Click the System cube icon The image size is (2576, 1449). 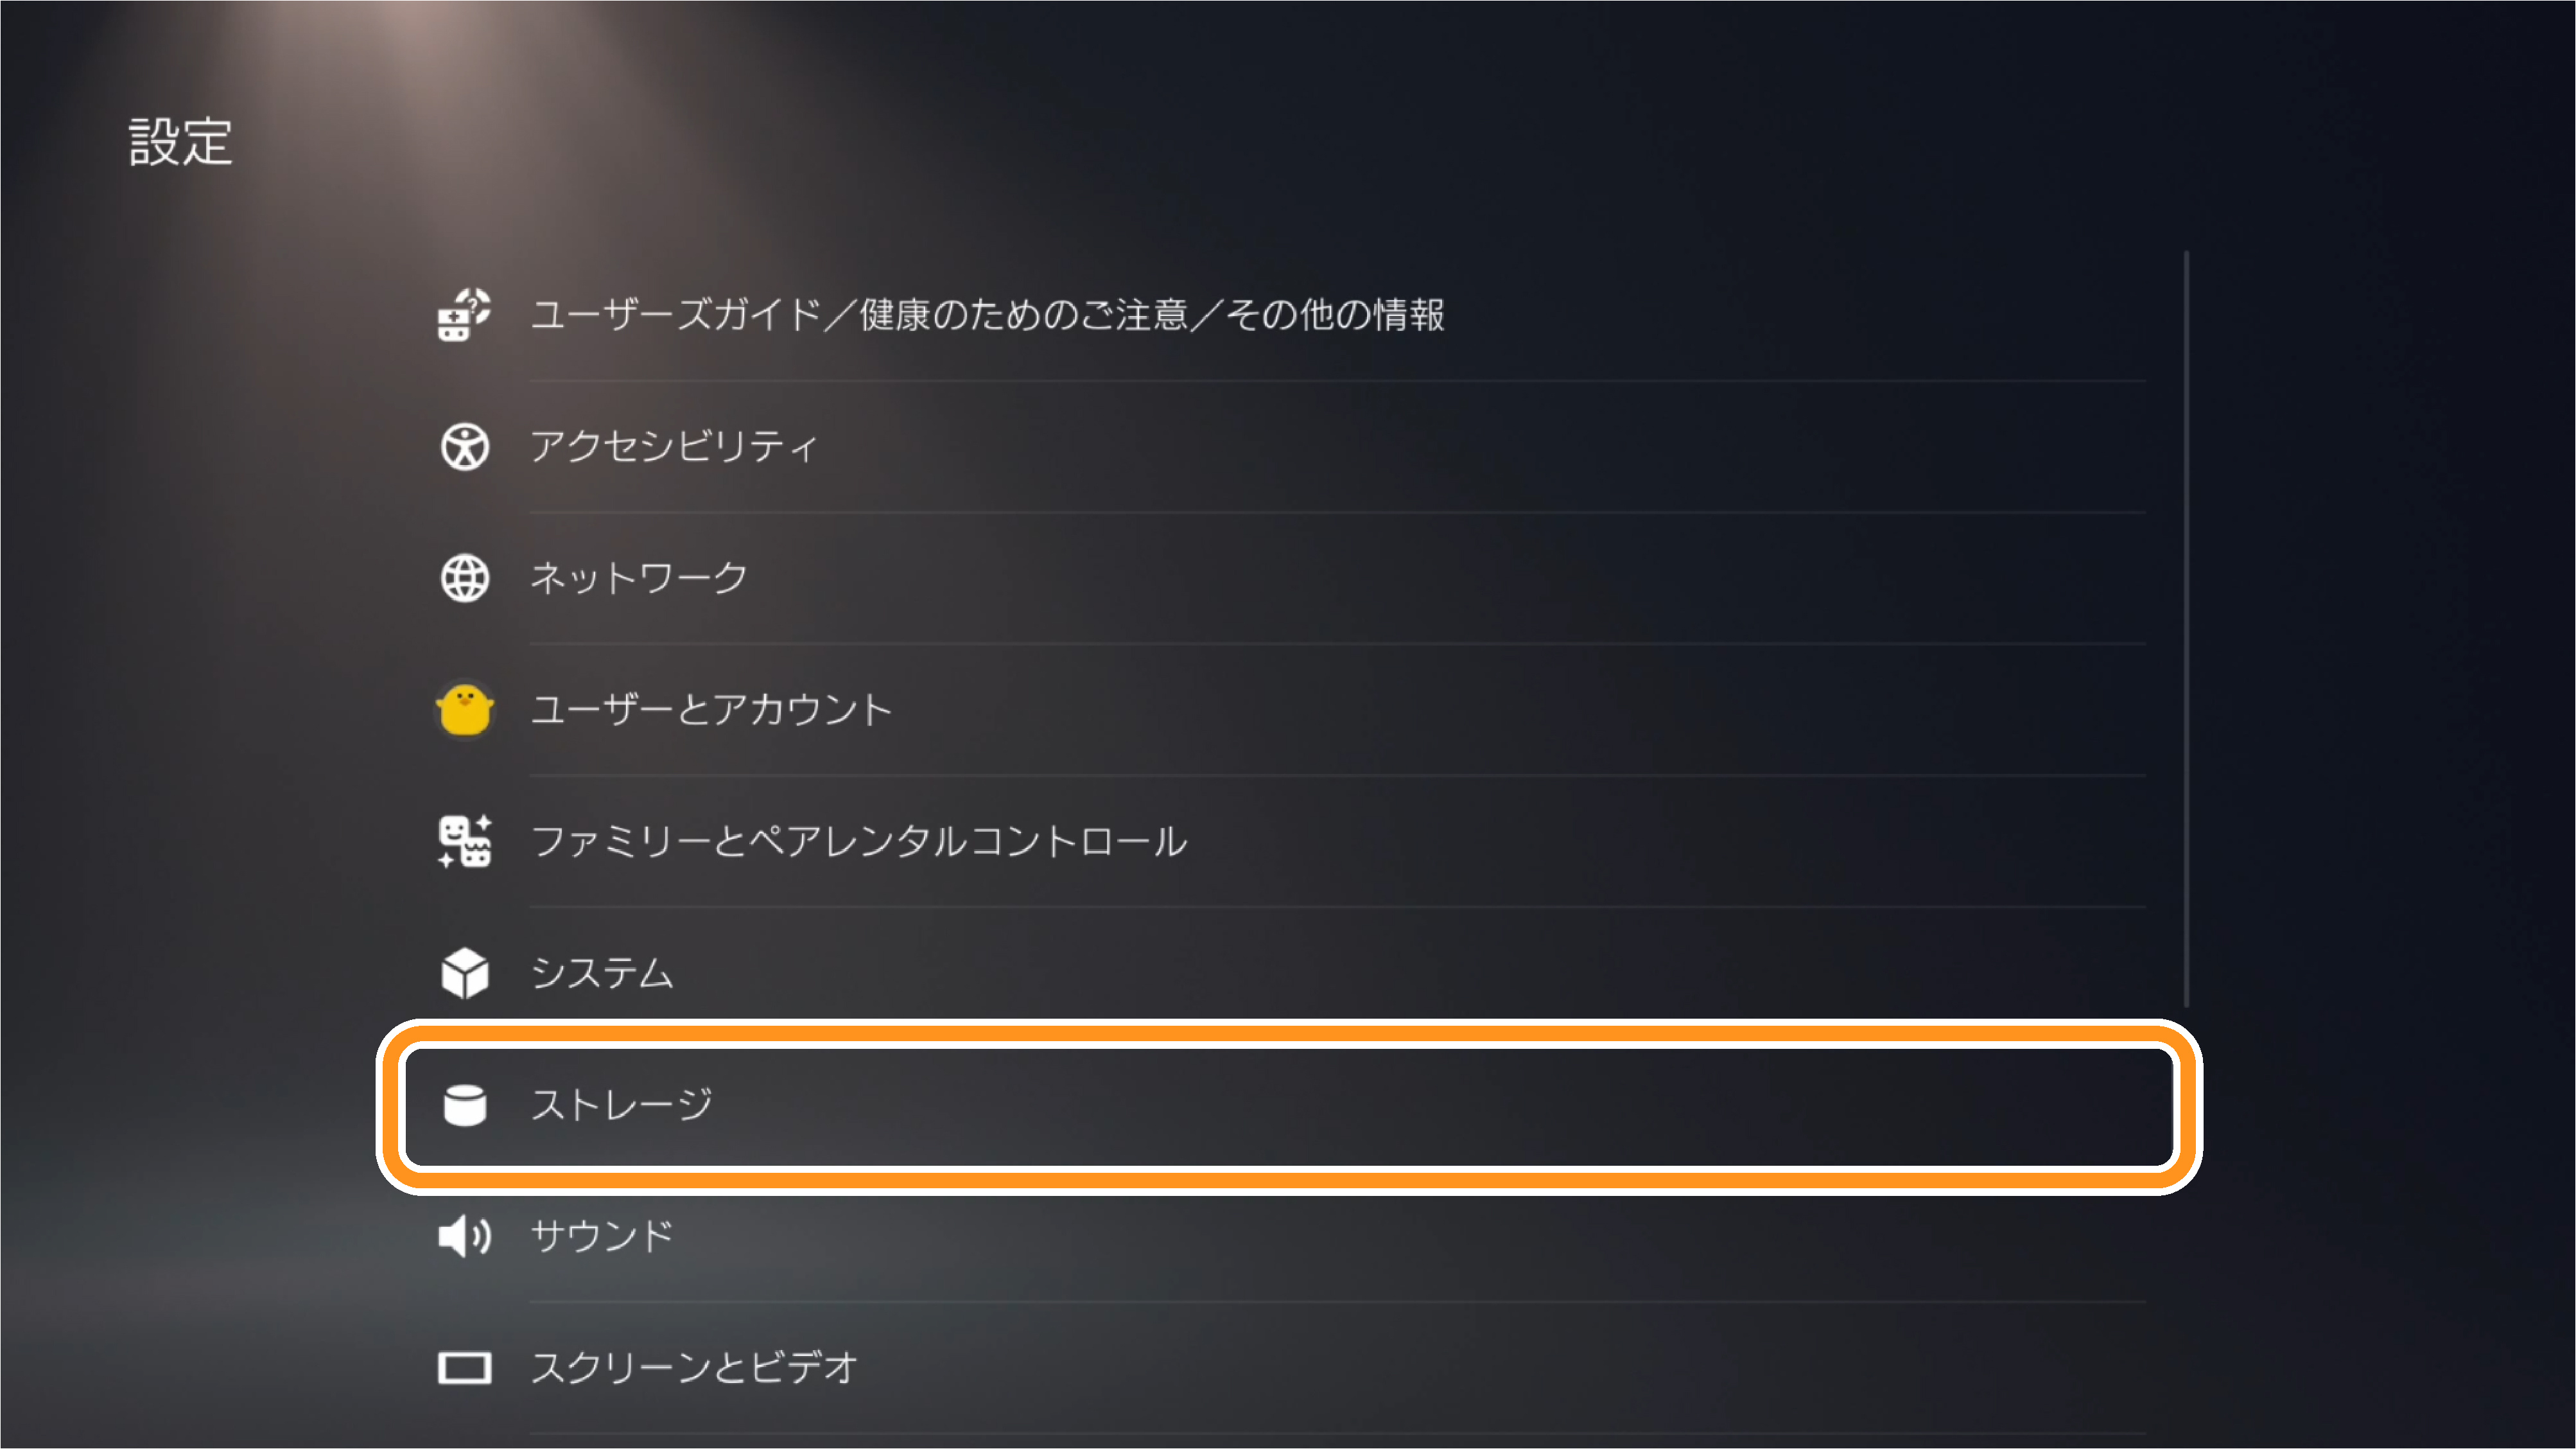464,973
